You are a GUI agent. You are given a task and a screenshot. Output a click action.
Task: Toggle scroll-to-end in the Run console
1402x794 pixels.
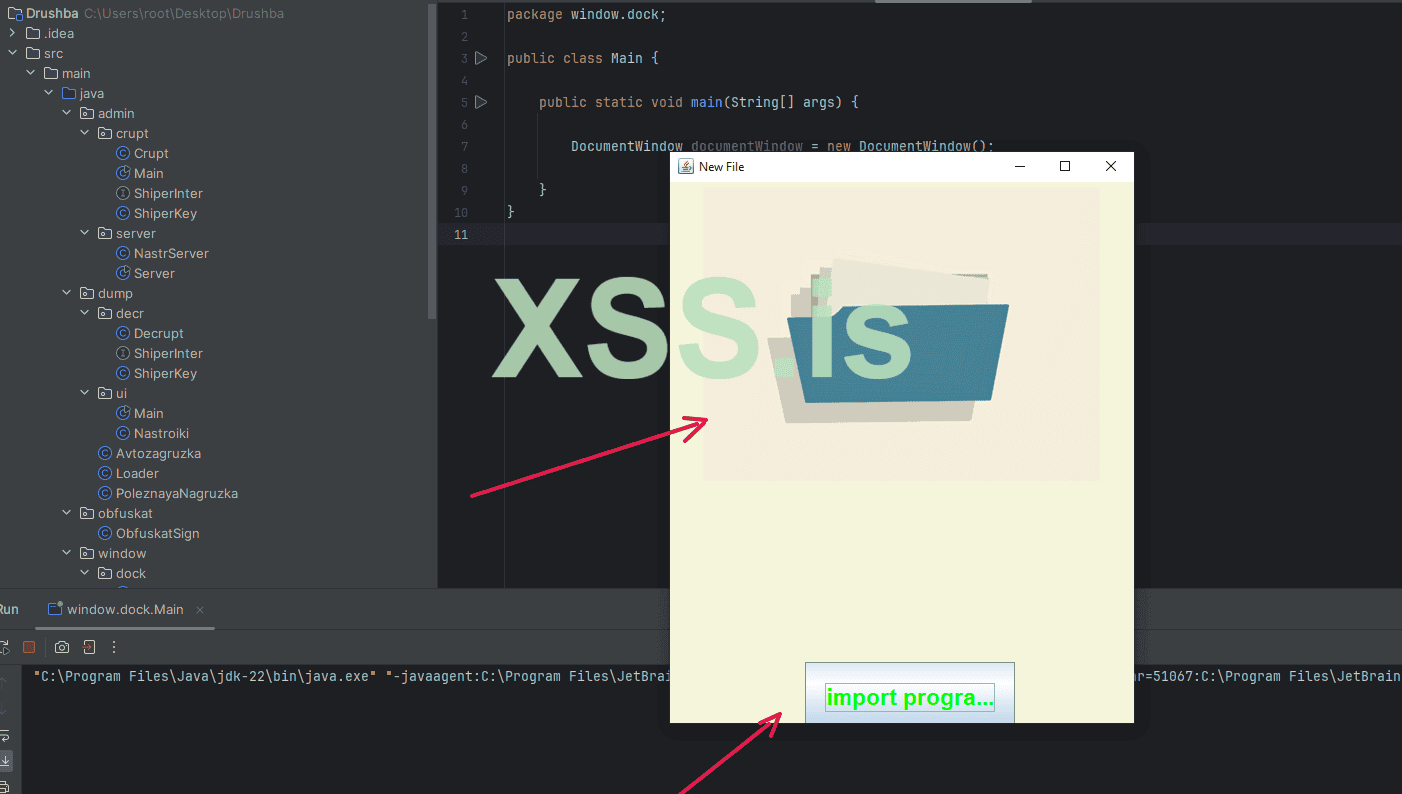[x=4, y=760]
